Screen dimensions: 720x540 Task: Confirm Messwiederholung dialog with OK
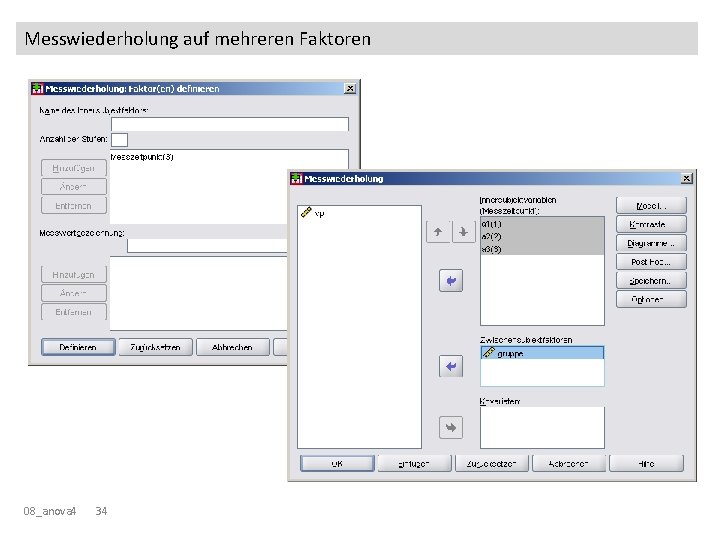[x=337, y=463]
